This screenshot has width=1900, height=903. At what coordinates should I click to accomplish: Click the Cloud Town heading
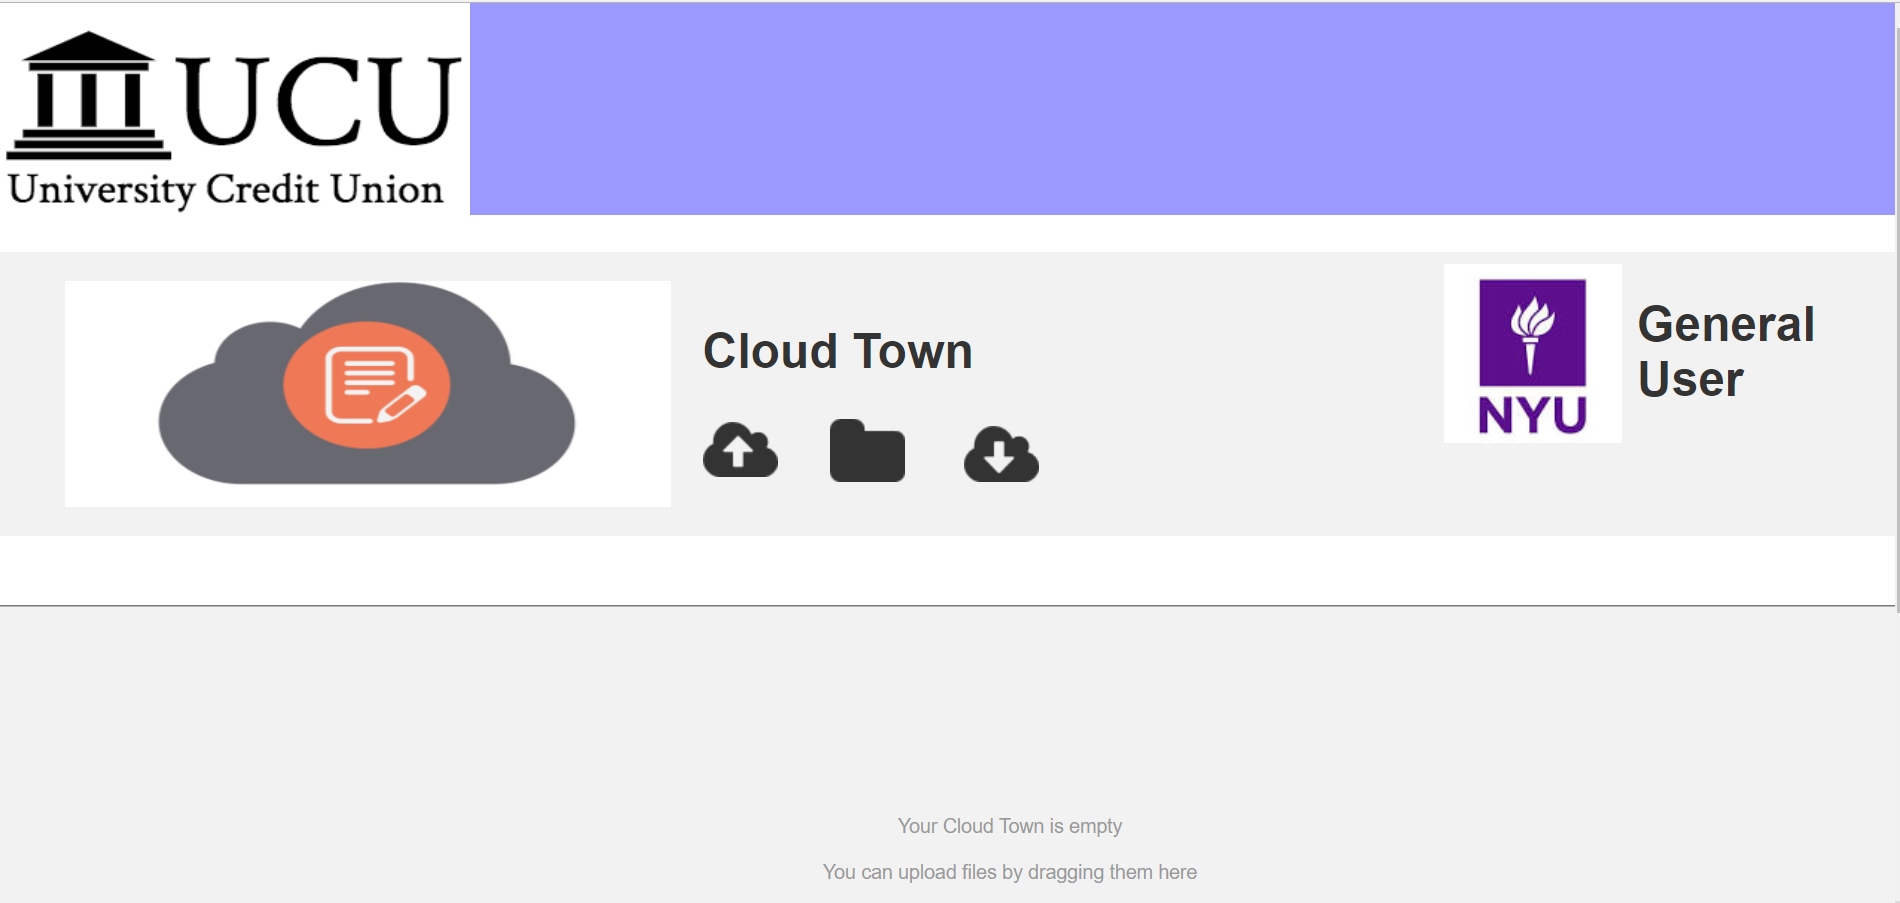[838, 351]
